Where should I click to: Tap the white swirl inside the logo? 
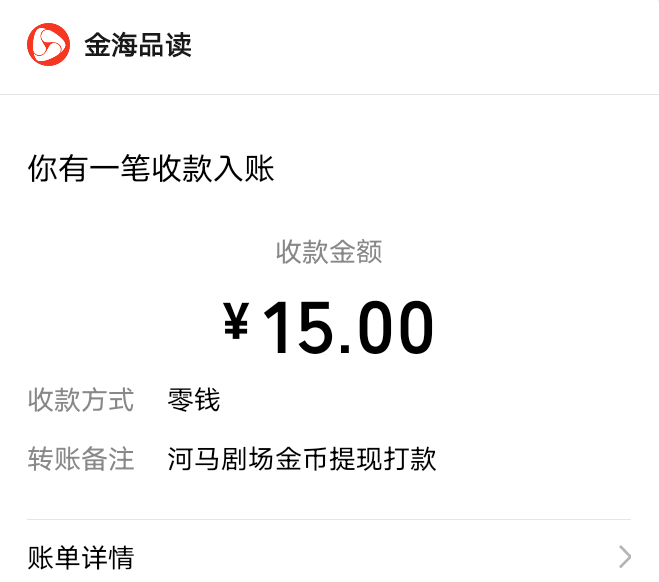[47, 45]
